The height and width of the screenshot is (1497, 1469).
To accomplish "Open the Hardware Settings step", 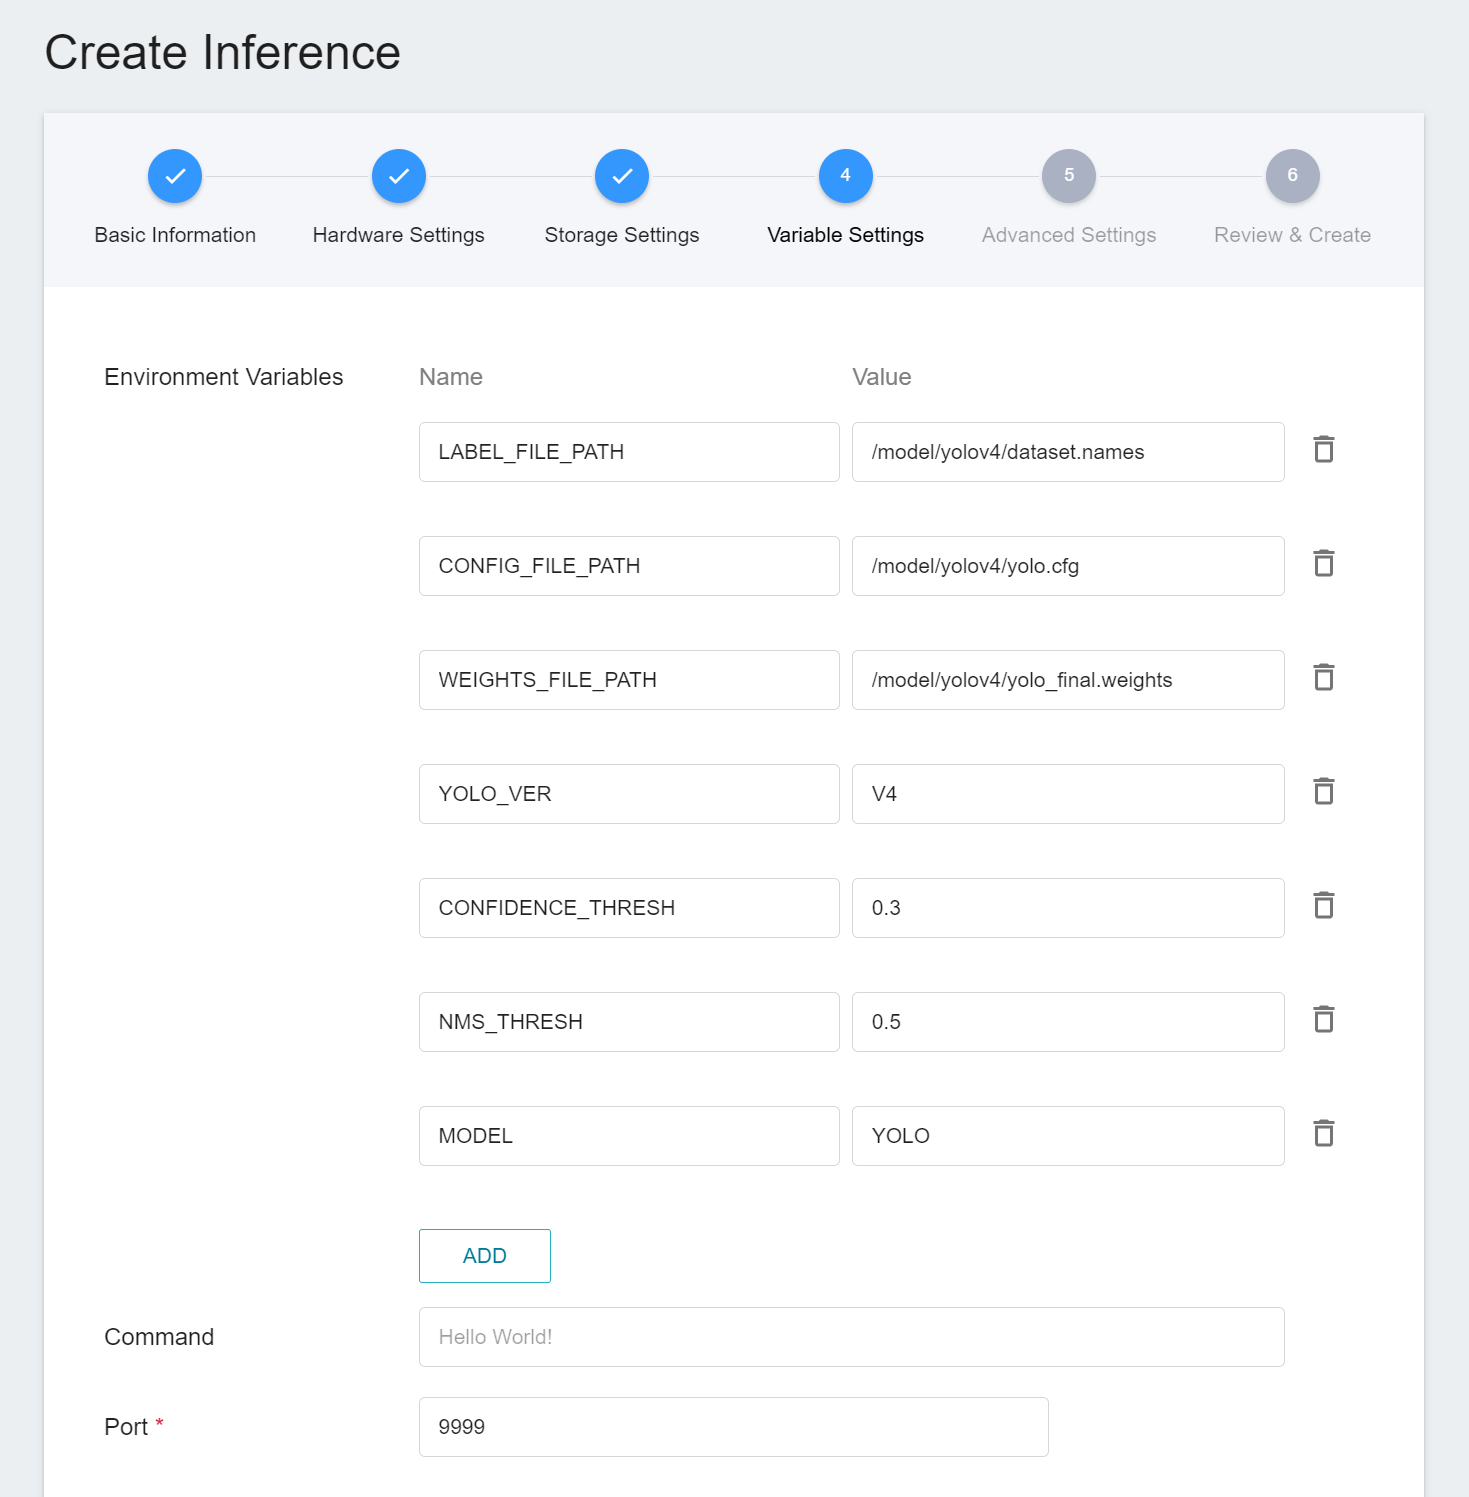I will [399, 176].
